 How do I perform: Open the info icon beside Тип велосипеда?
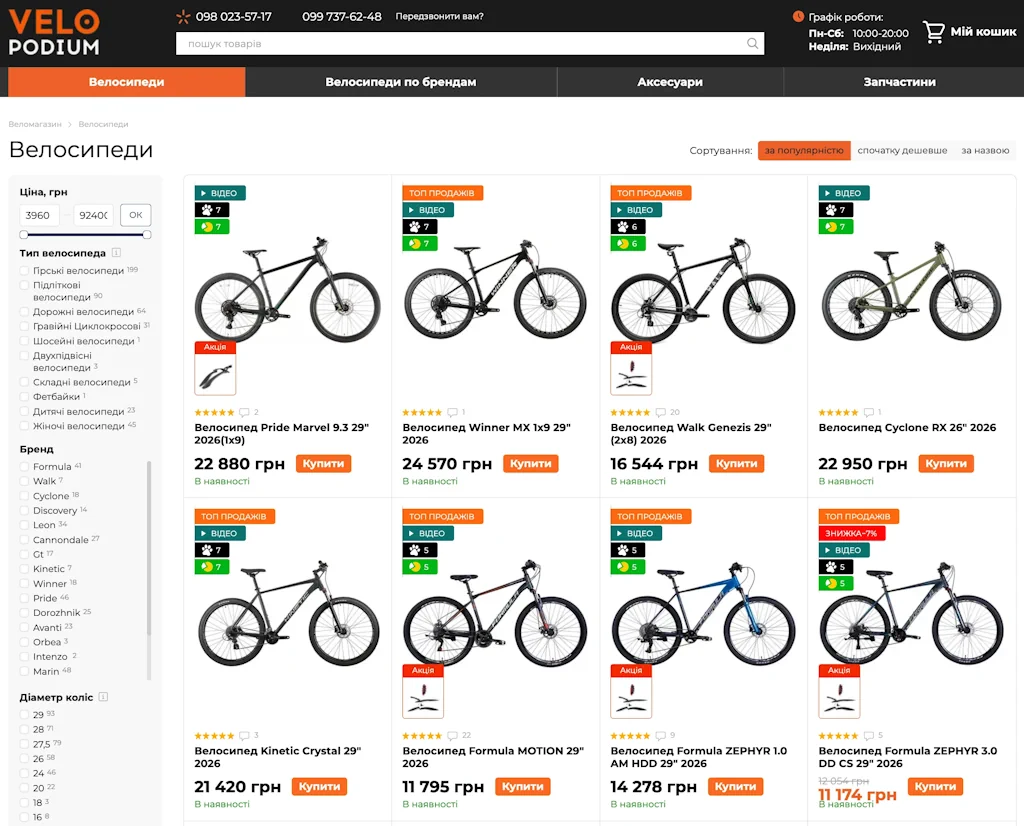pos(116,253)
